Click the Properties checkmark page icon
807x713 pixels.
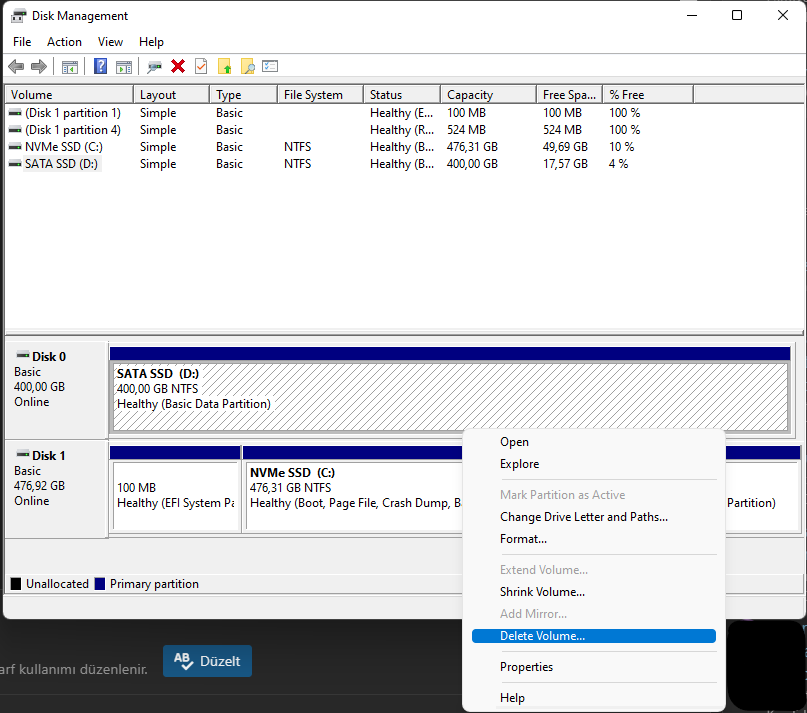point(201,66)
